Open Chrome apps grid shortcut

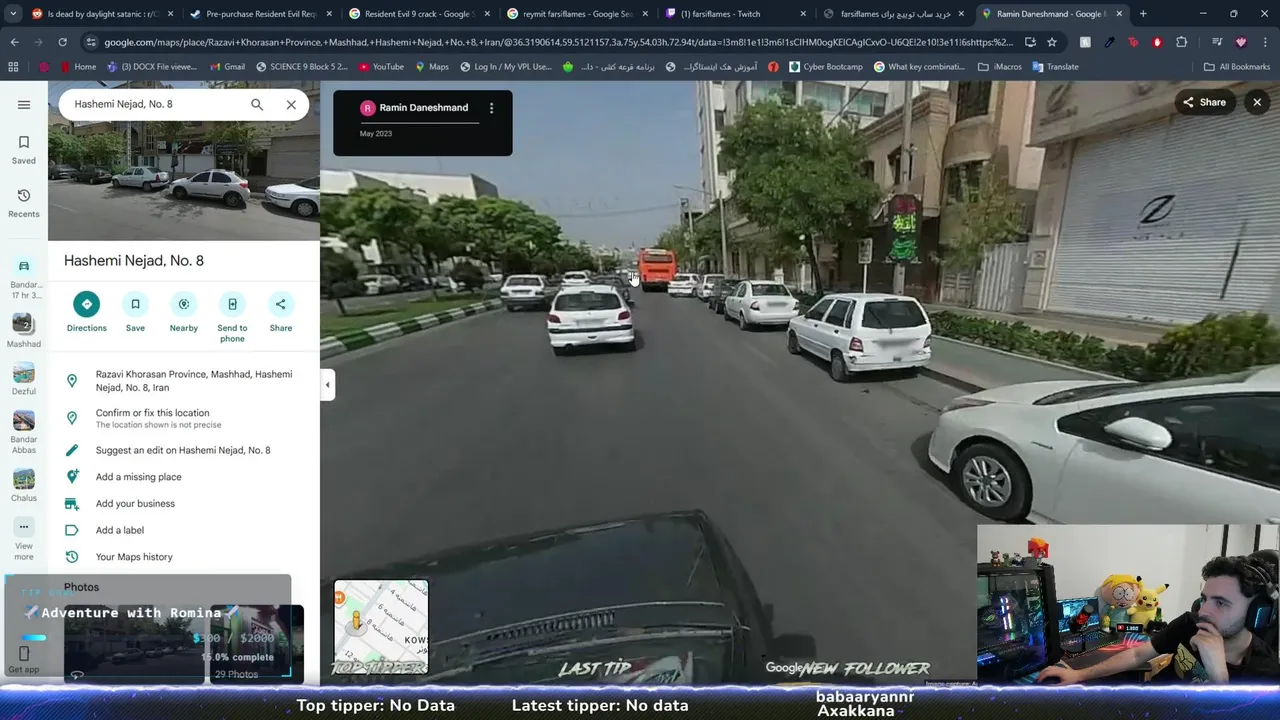[13, 67]
